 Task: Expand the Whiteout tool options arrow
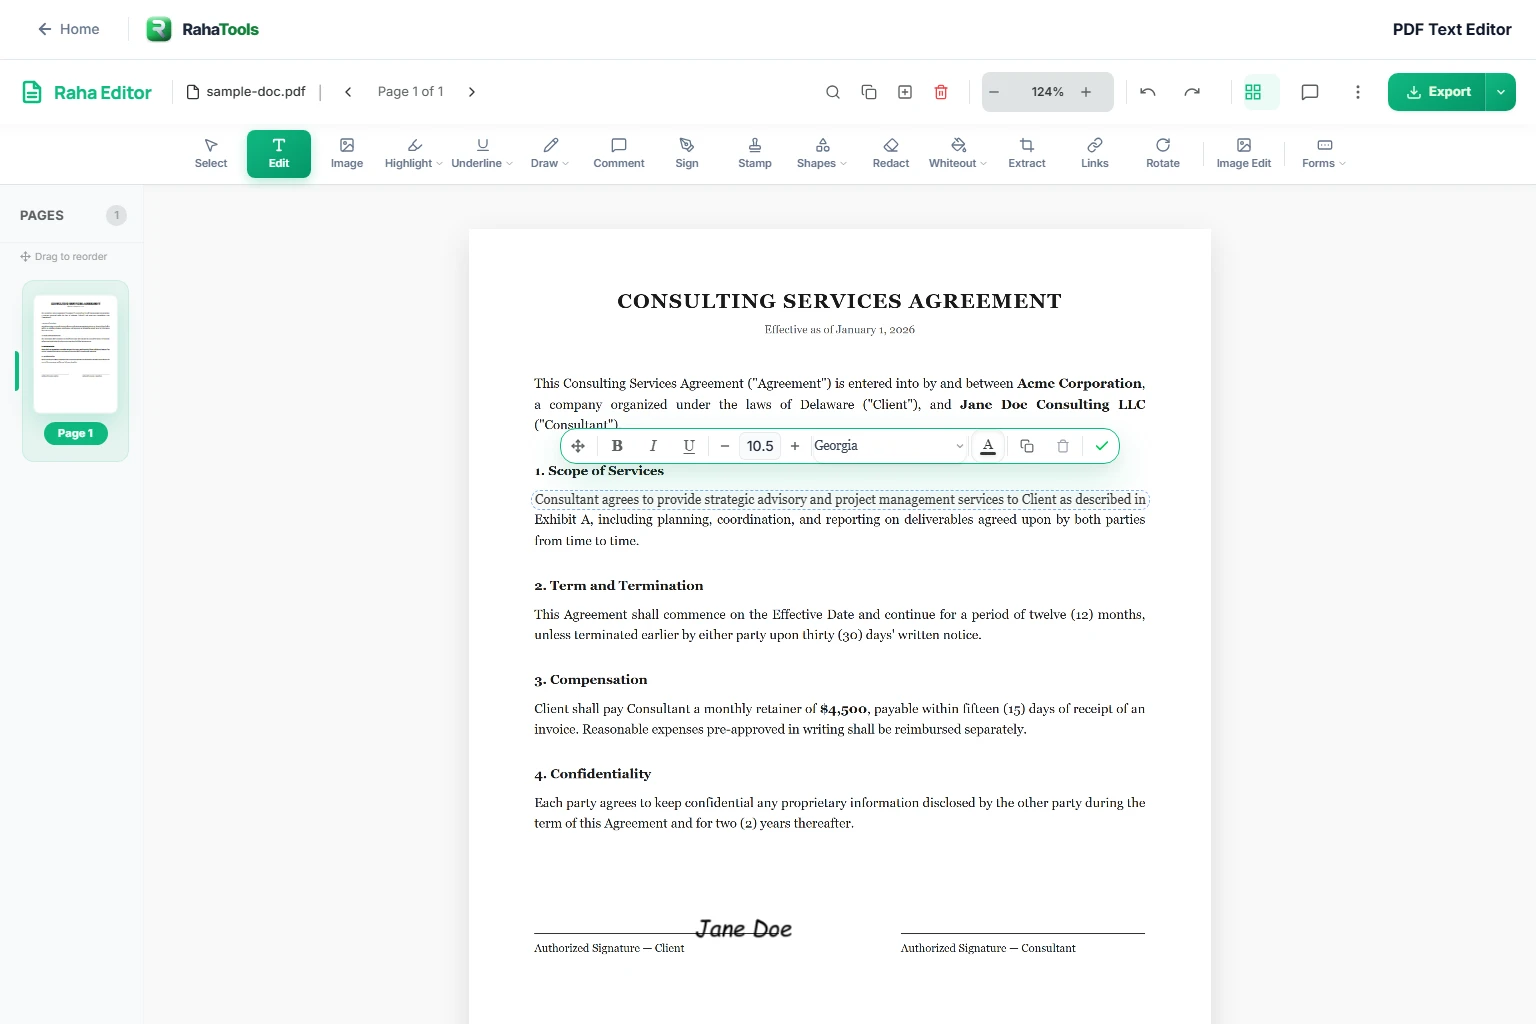[984, 164]
